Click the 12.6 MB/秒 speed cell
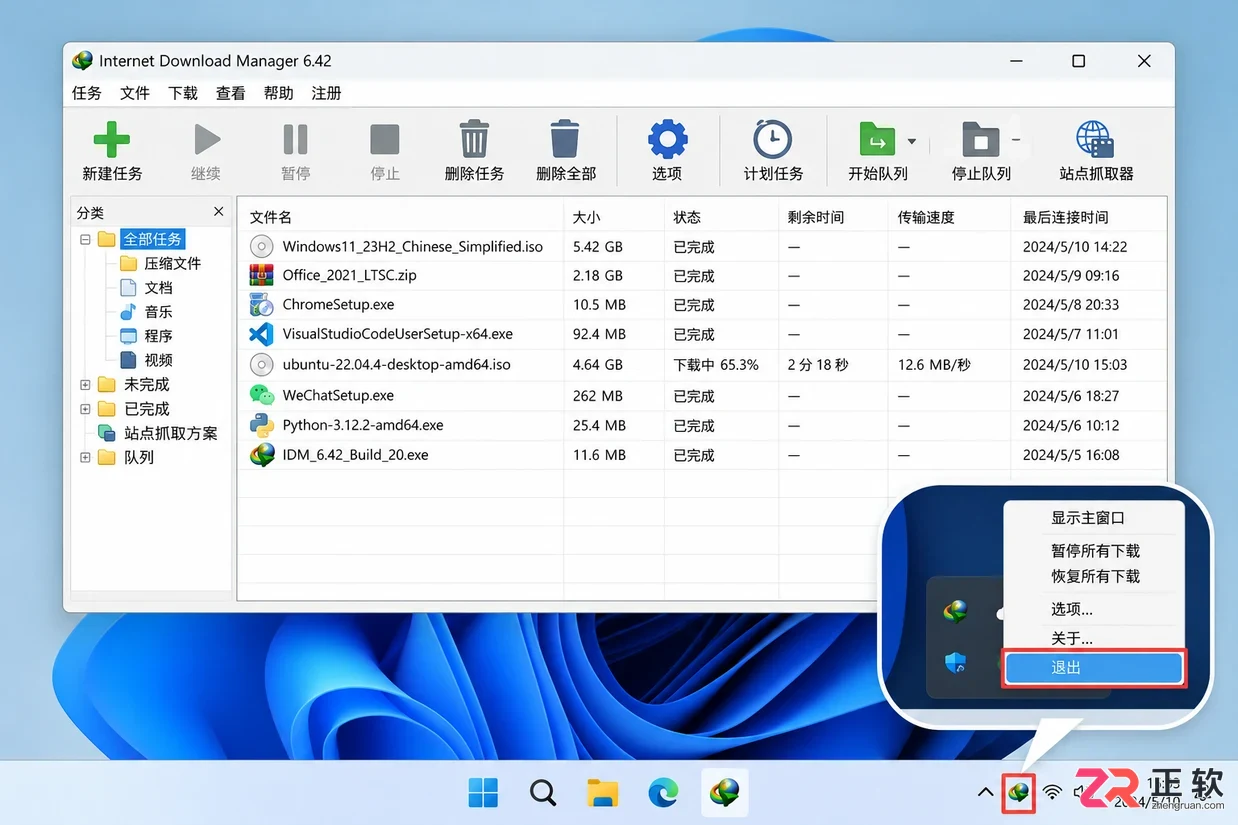This screenshot has height=825, width=1238. coord(934,364)
